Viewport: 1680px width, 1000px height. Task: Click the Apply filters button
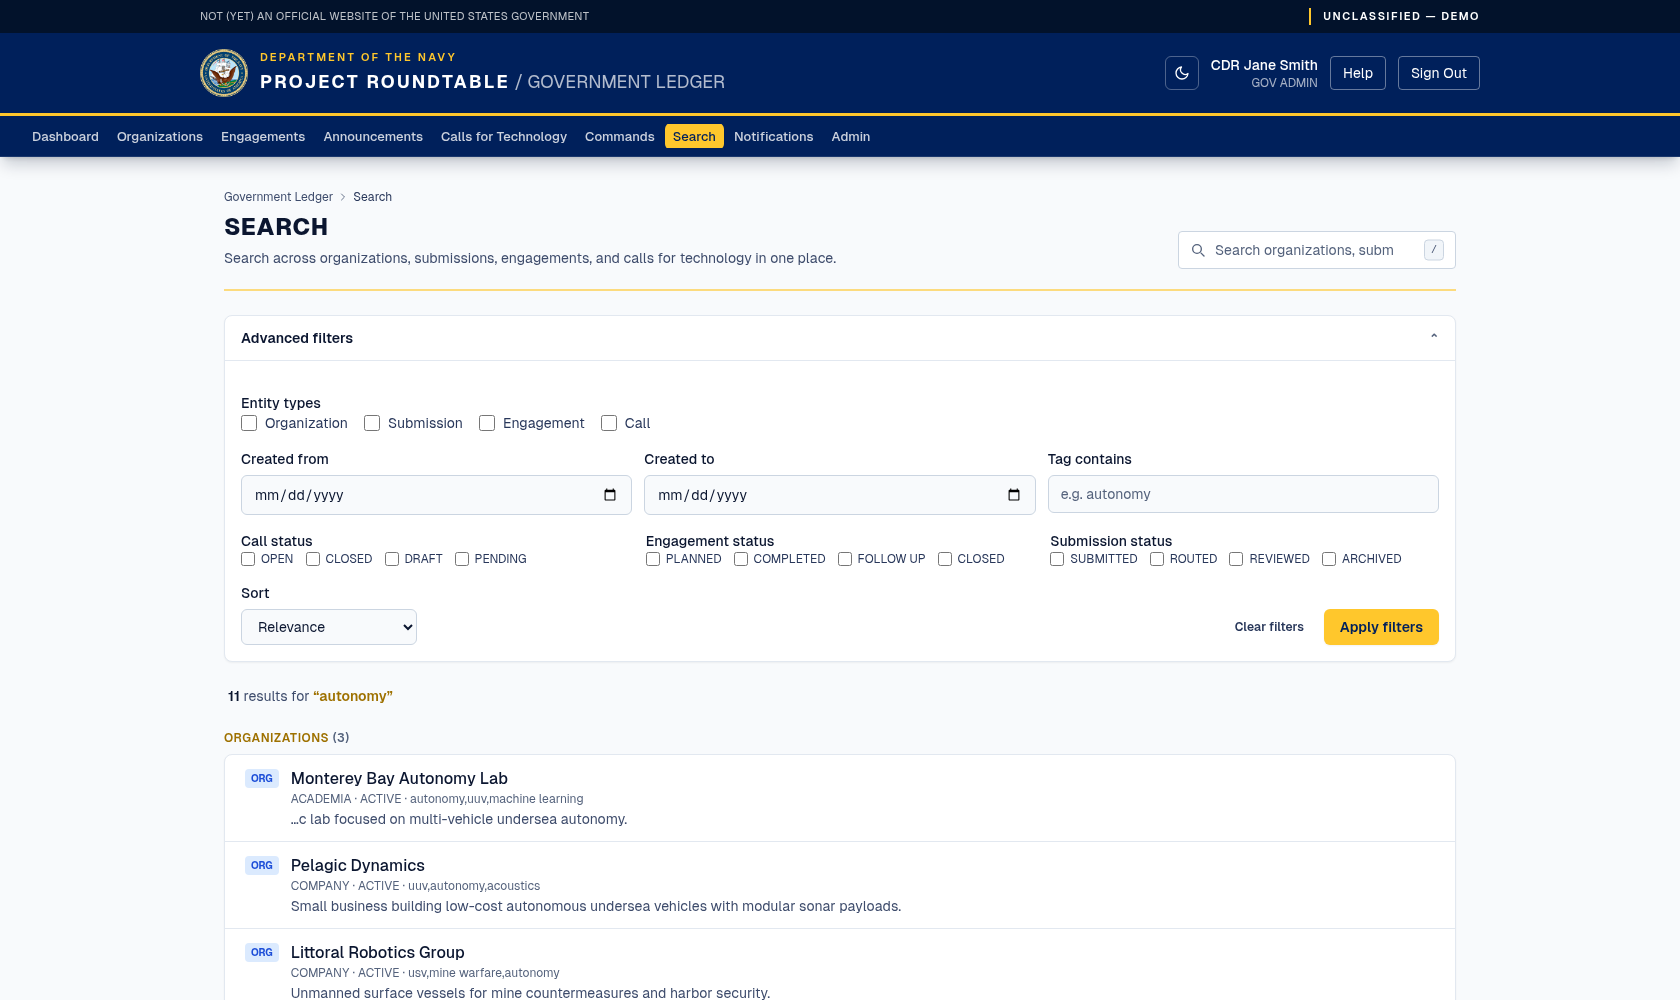(1381, 627)
